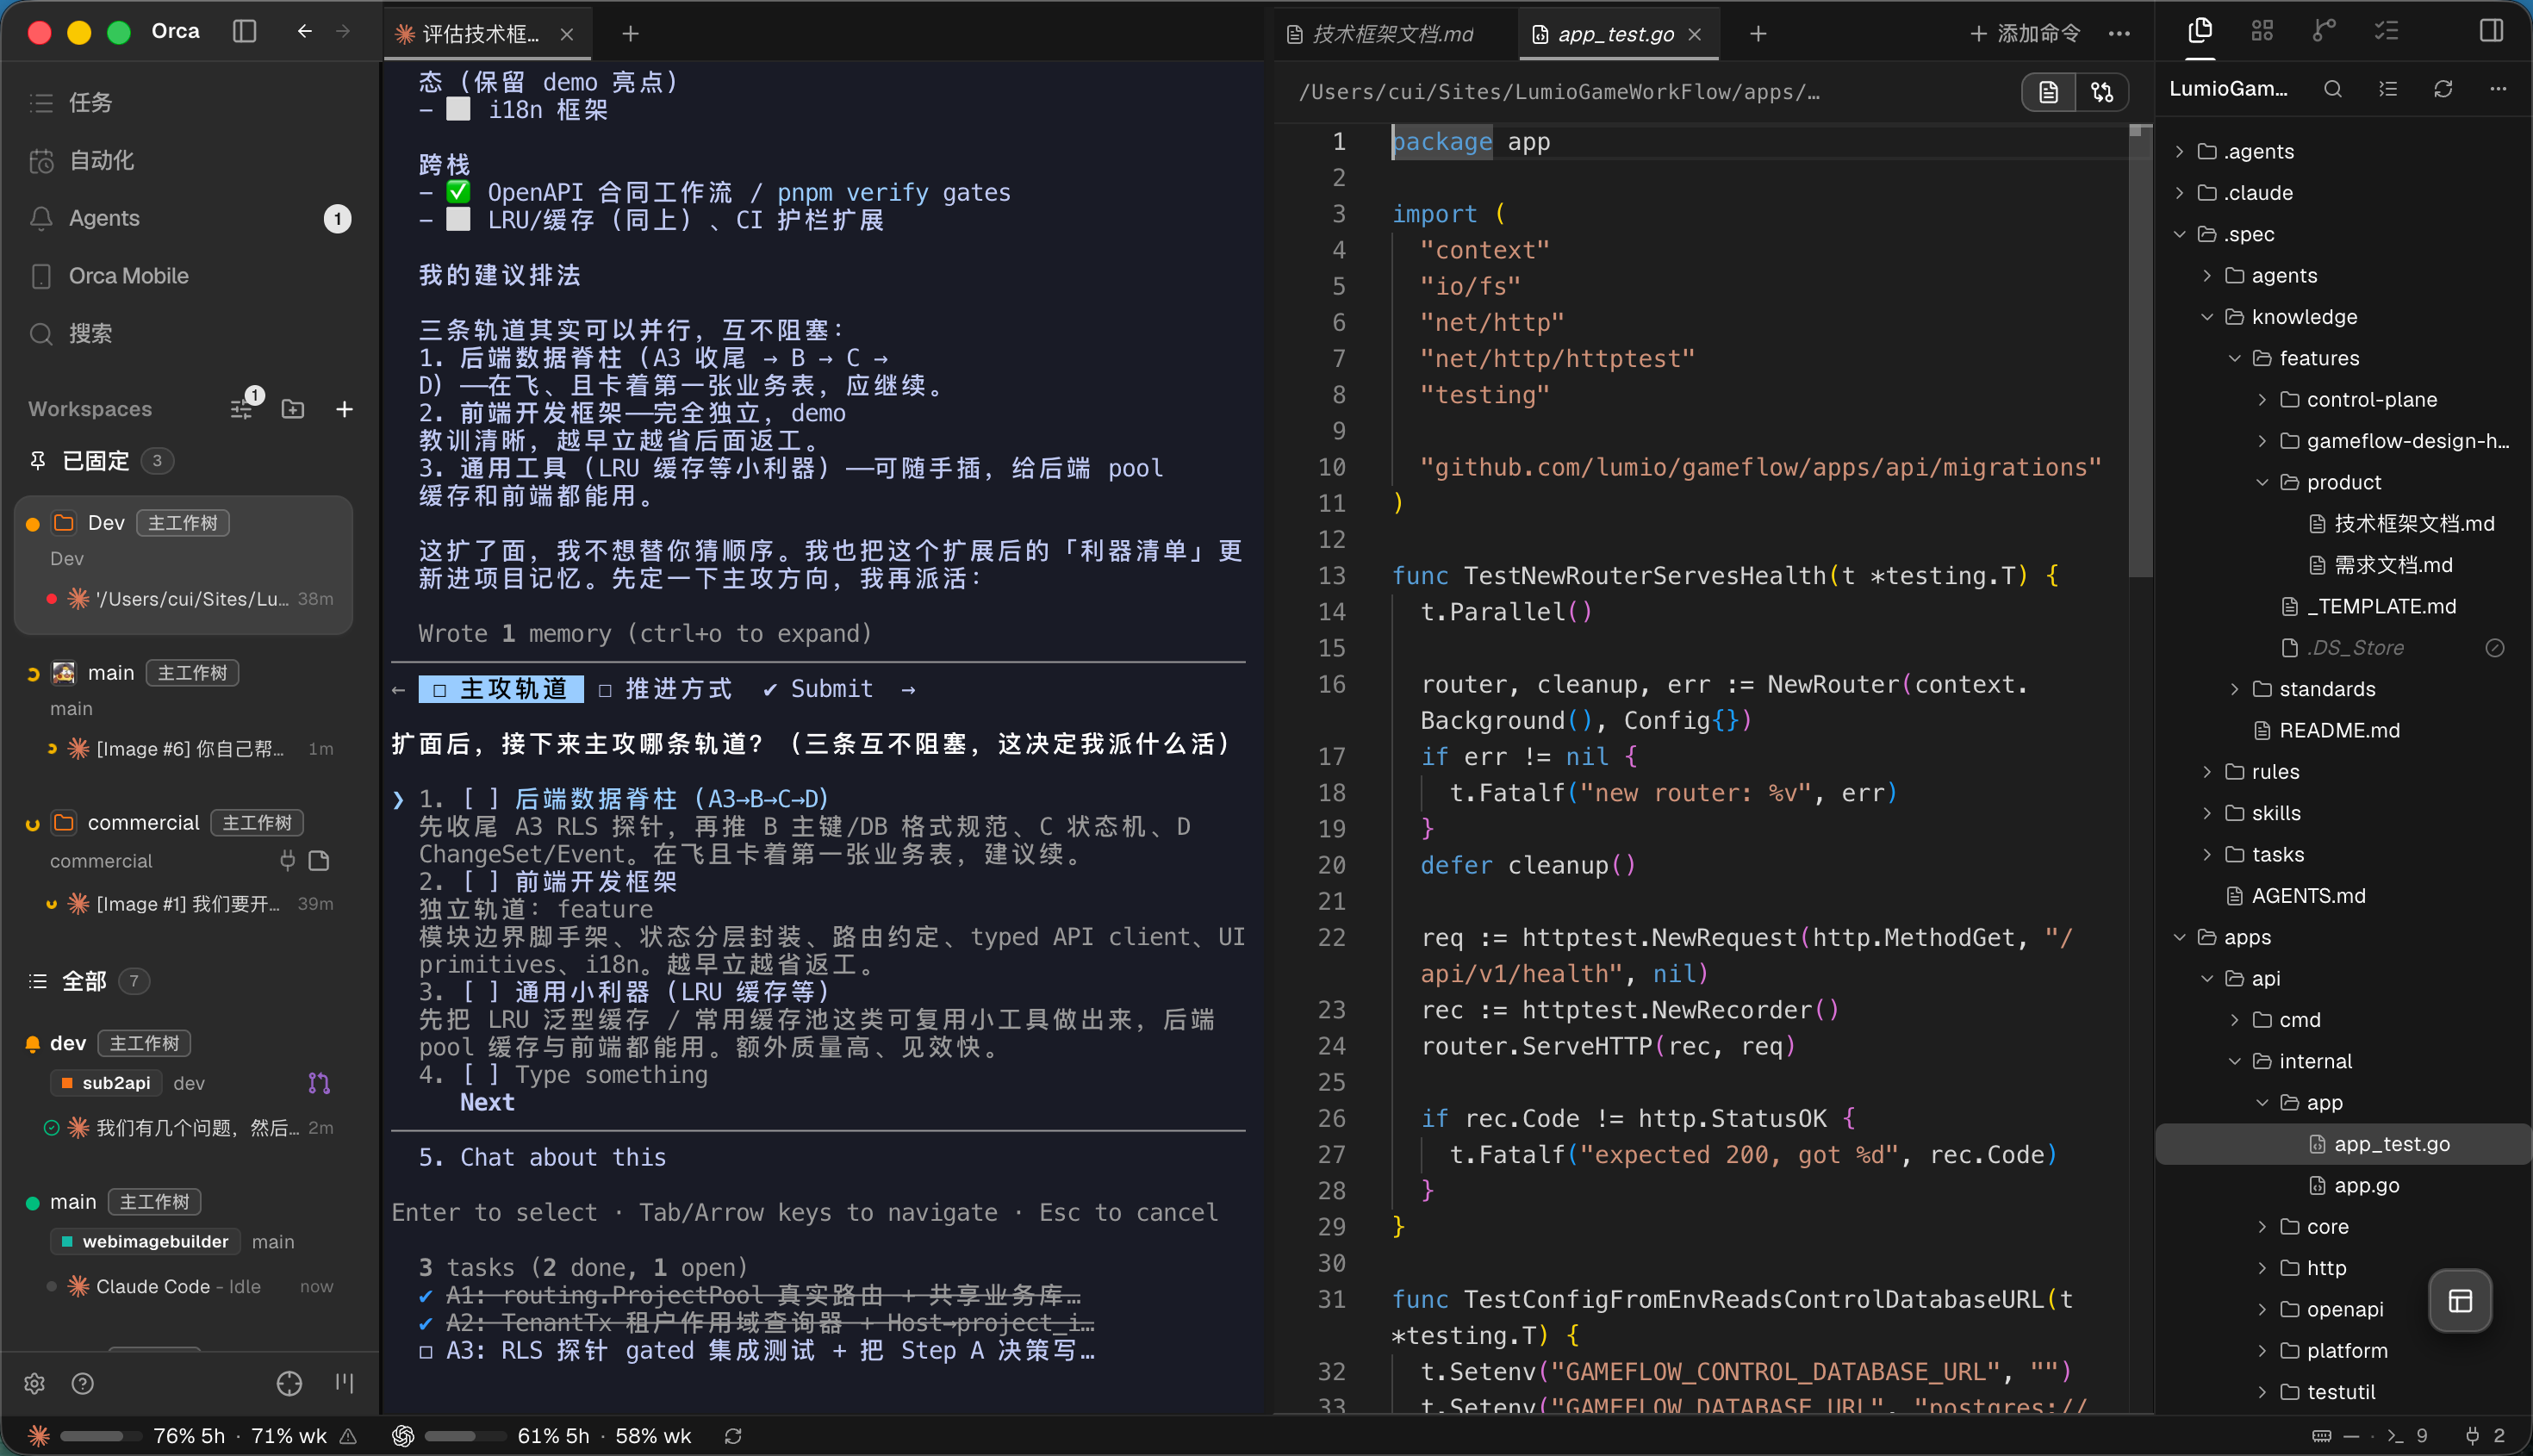This screenshot has width=2533, height=1456.
Task: Open the checklist panel icon
Action: pyautogui.click(x=2386, y=32)
